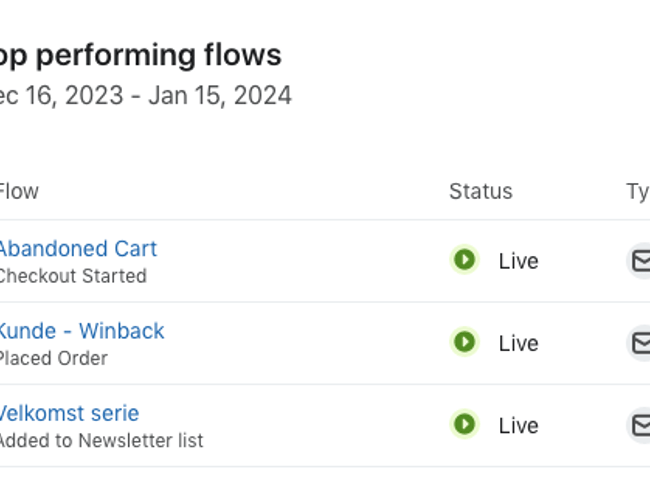This screenshot has height=500, width=650.
Task: Open the Velkomst serie flow link
Action: (68, 413)
